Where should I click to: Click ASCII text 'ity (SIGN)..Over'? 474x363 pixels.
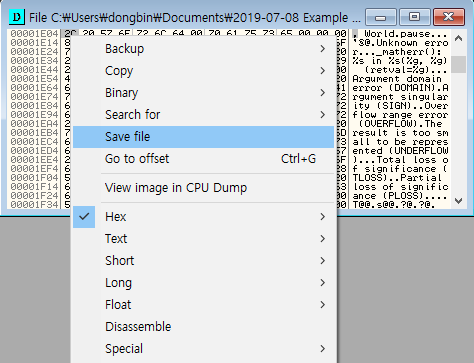(x=400, y=106)
